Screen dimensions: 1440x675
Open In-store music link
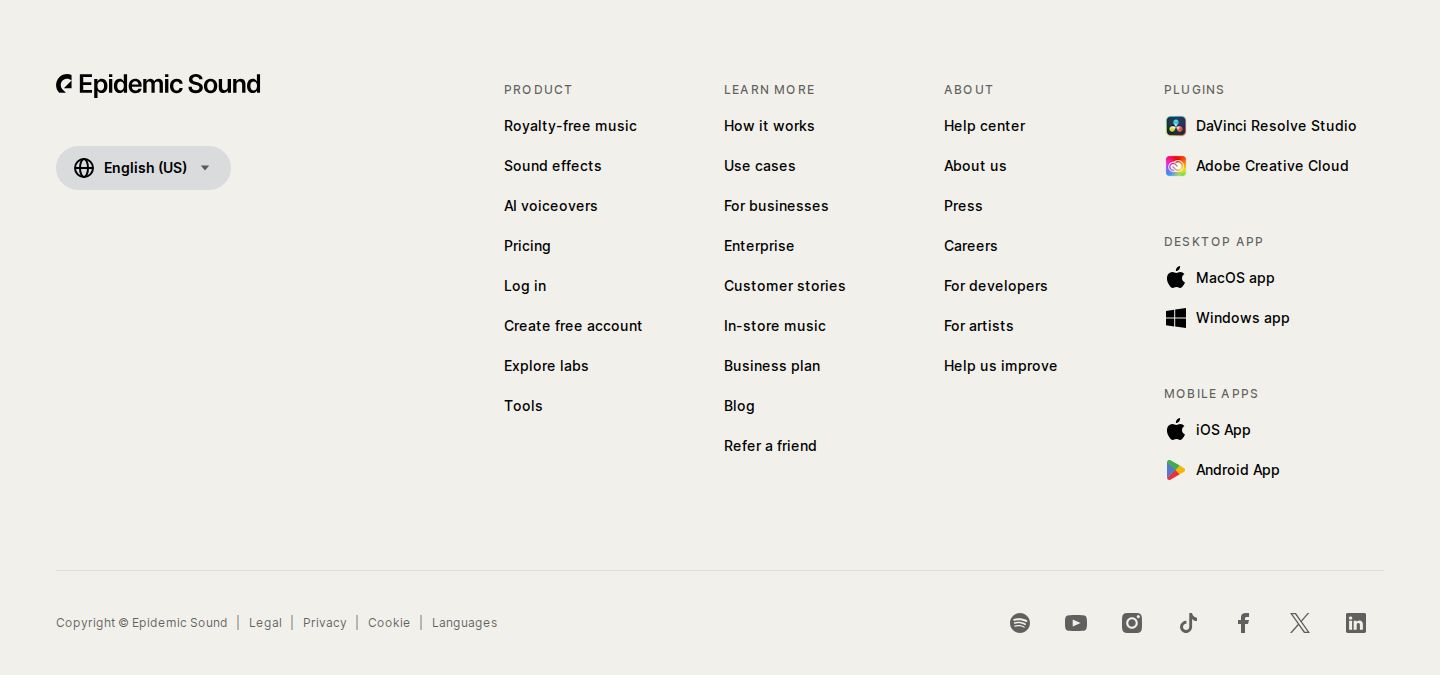775,326
